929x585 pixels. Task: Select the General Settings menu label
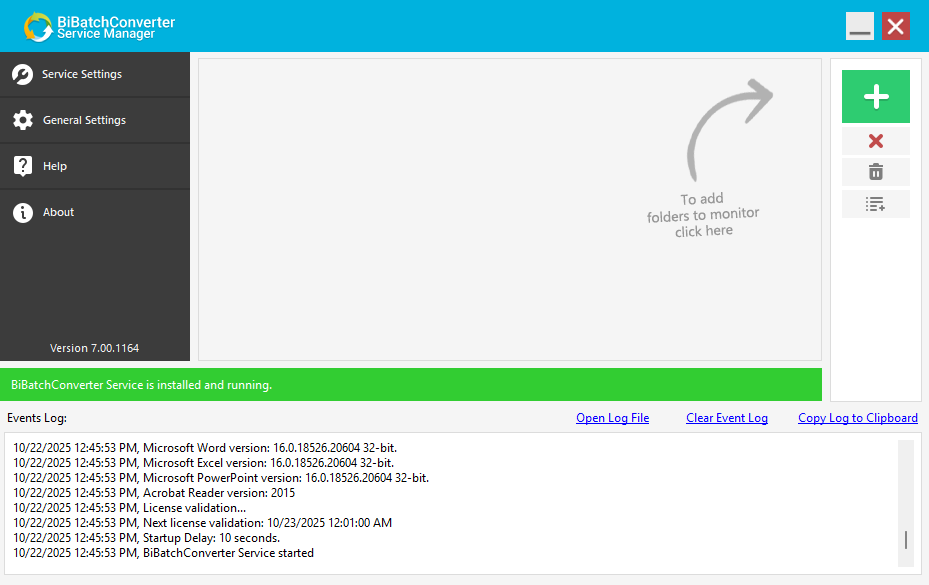[x=84, y=120]
